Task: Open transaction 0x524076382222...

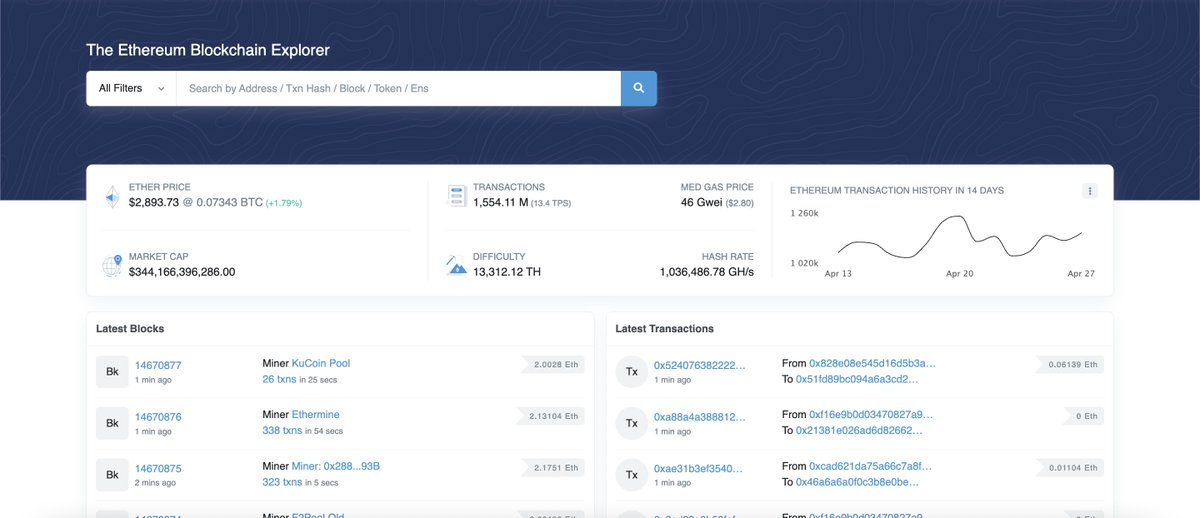Action: 700,365
